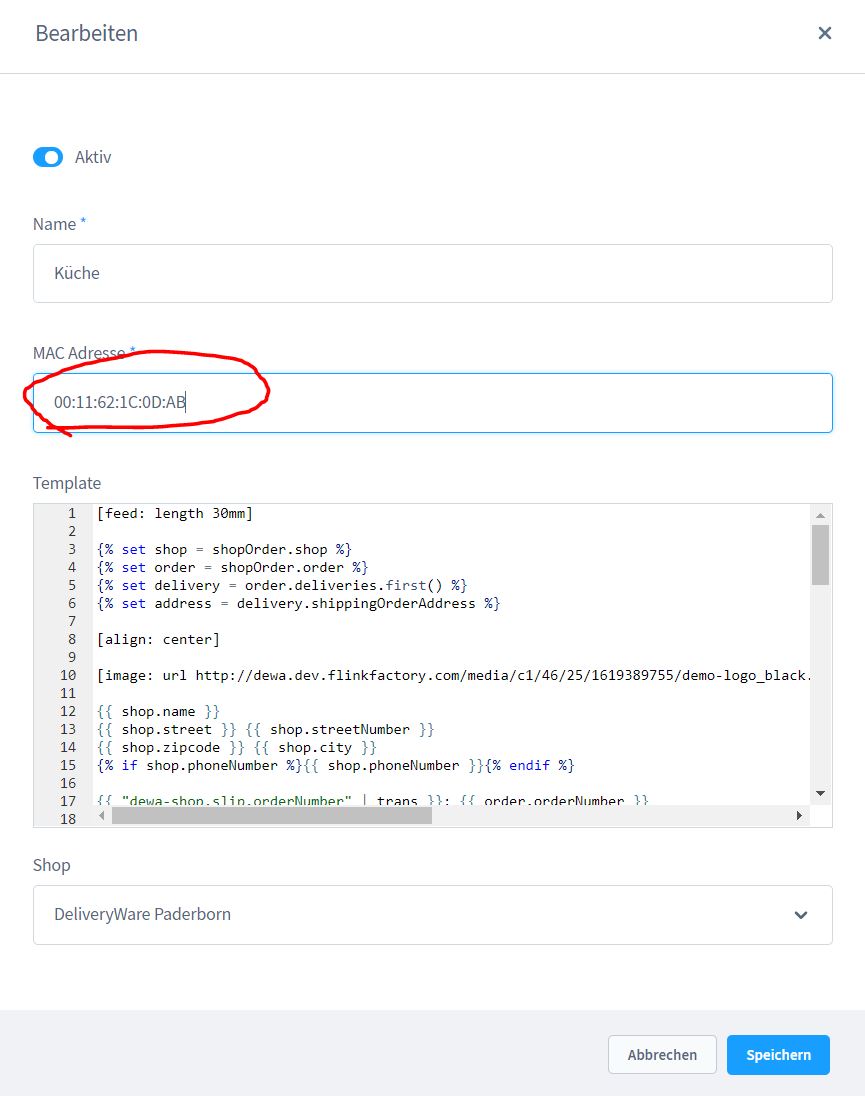Click the image url line in the template

tap(450, 675)
